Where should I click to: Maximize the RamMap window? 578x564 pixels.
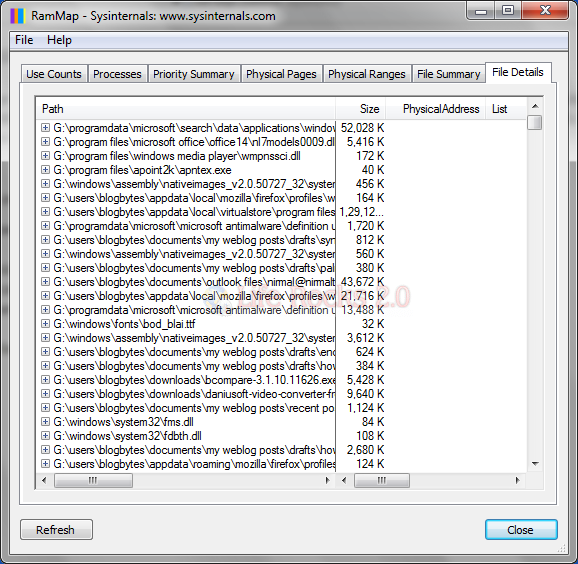pyautogui.click(x=508, y=11)
